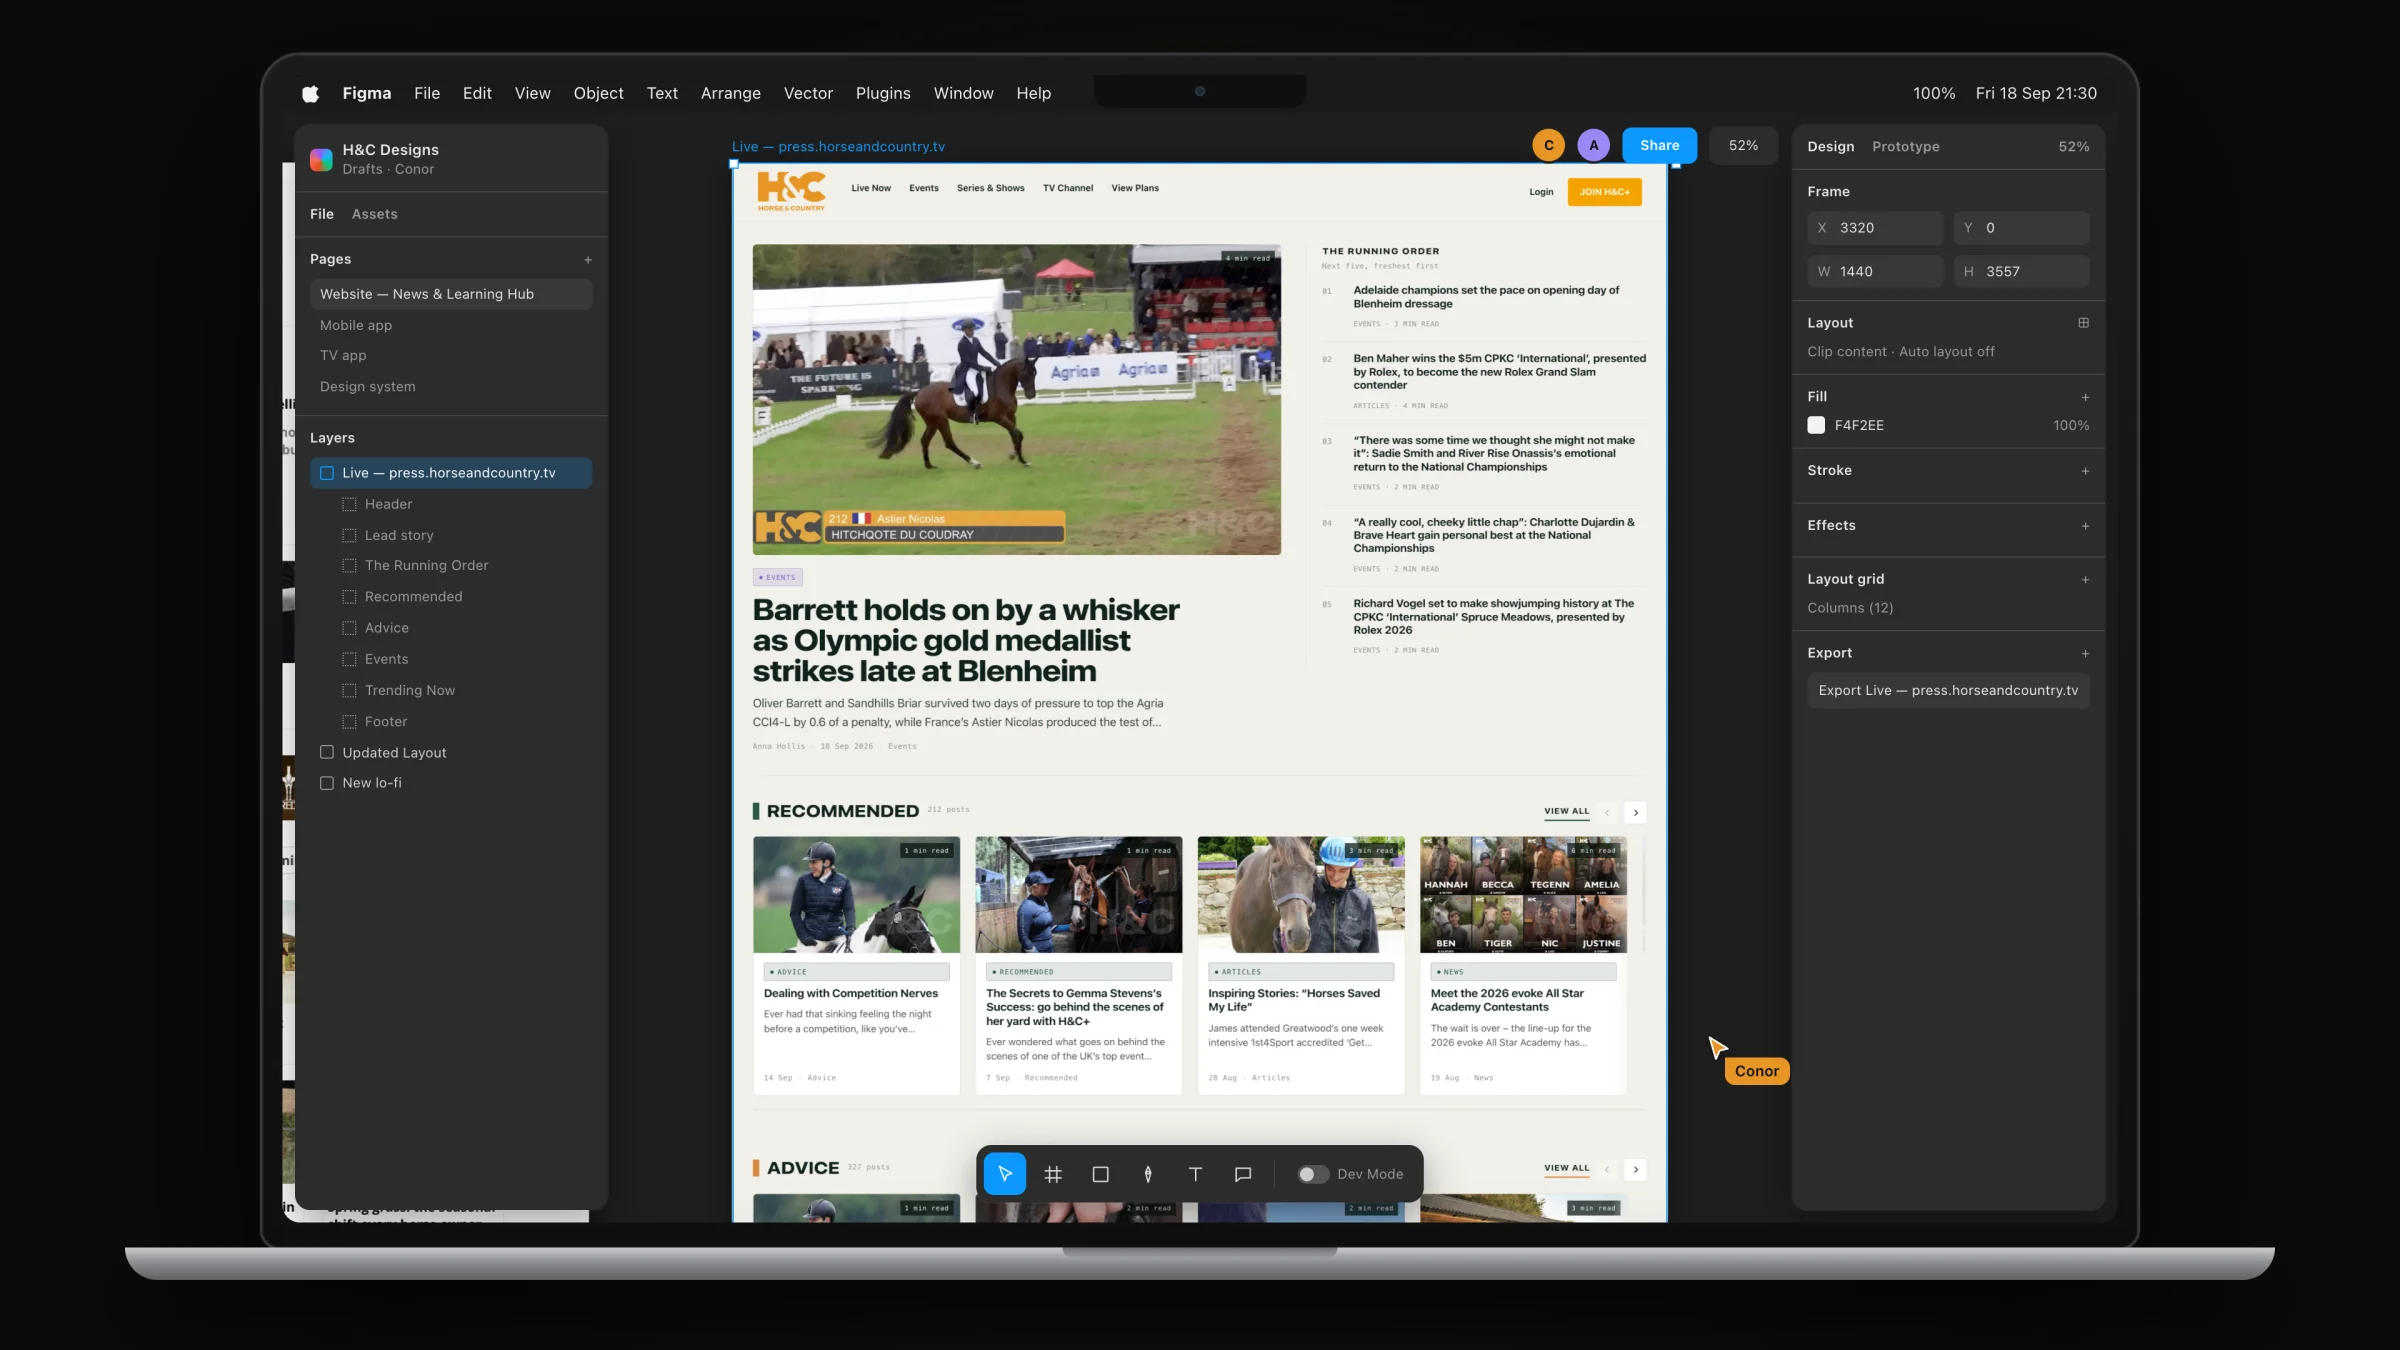2400x1350 pixels.
Task: Toggle Dev Mode switch
Action: point(1313,1174)
